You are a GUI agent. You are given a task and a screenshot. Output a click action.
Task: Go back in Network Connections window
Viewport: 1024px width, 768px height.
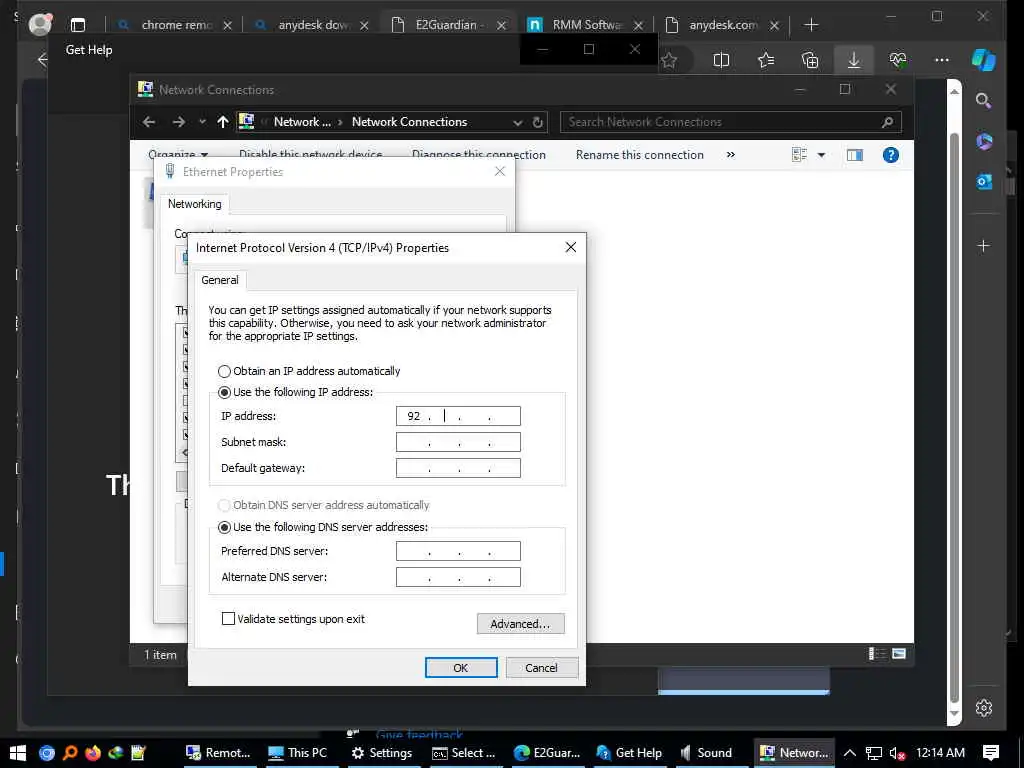(x=149, y=122)
